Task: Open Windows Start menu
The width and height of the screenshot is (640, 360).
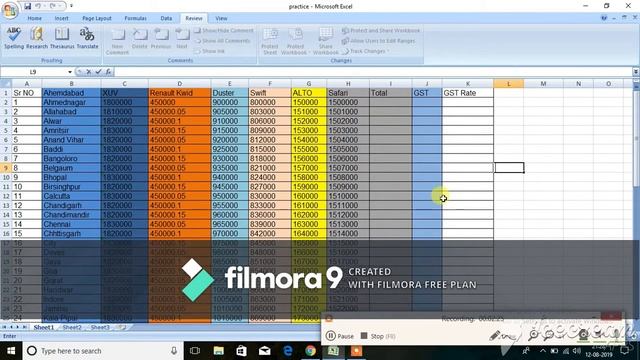Action: pos(11,351)
